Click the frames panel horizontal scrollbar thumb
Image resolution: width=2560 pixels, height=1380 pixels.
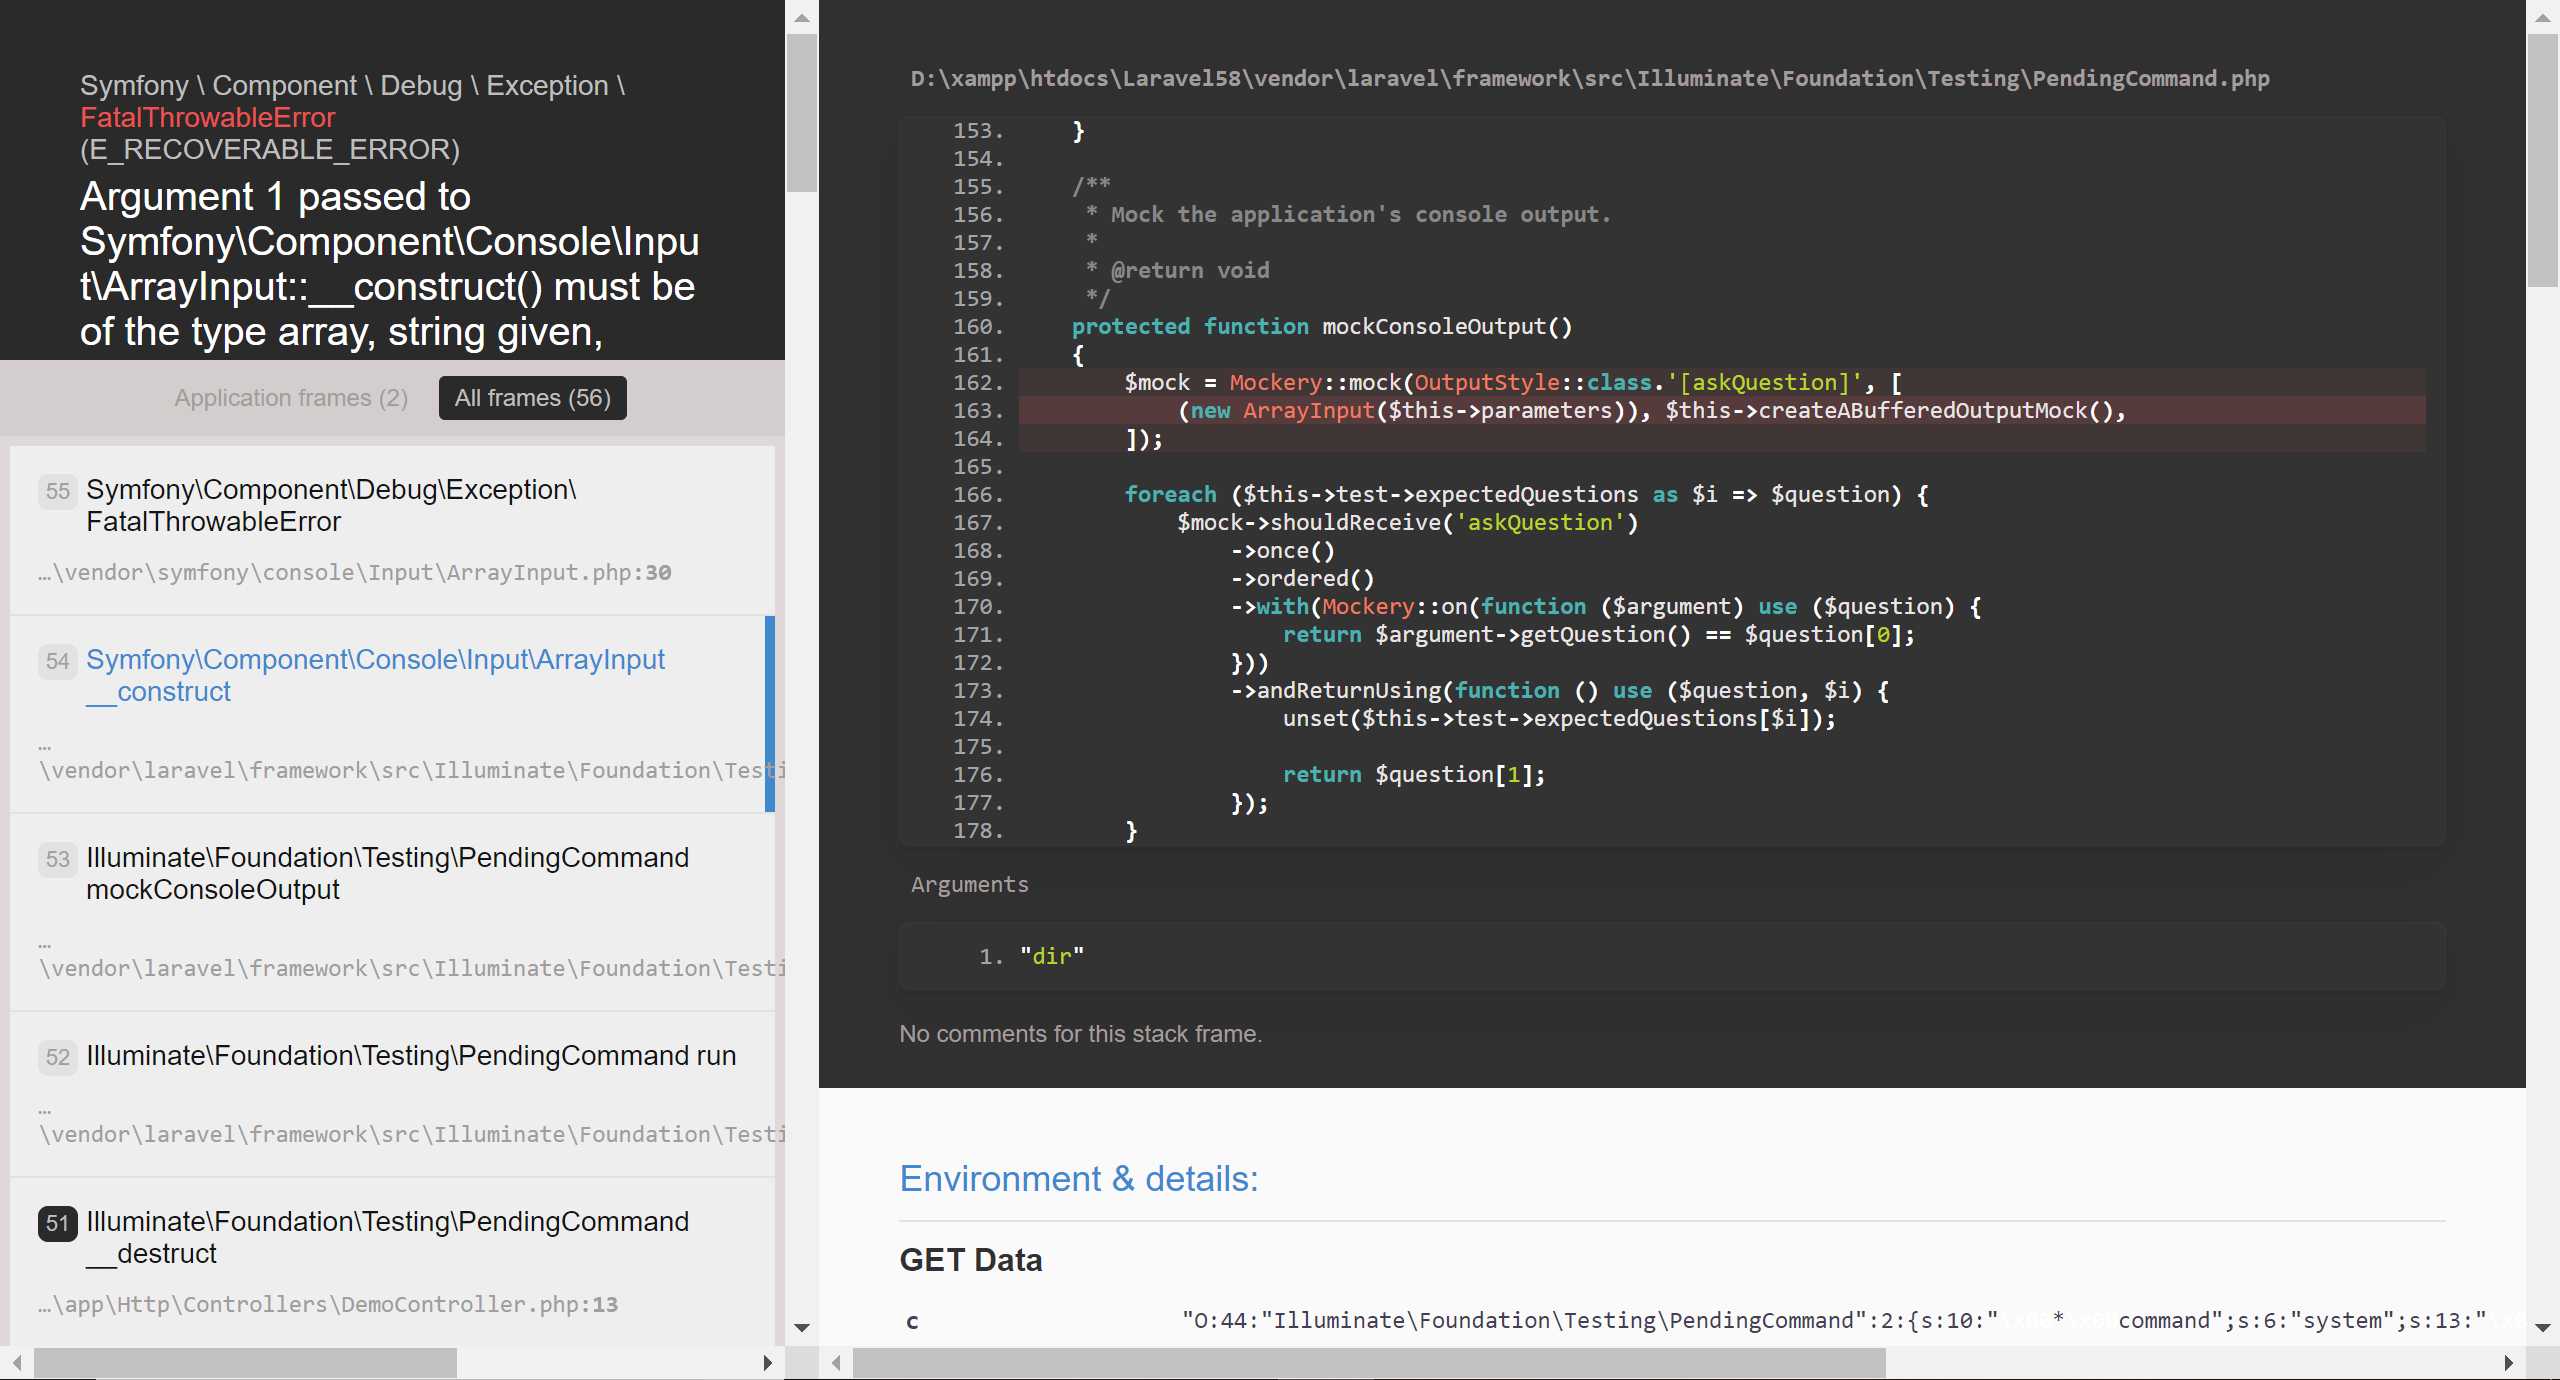point(245,1362)
